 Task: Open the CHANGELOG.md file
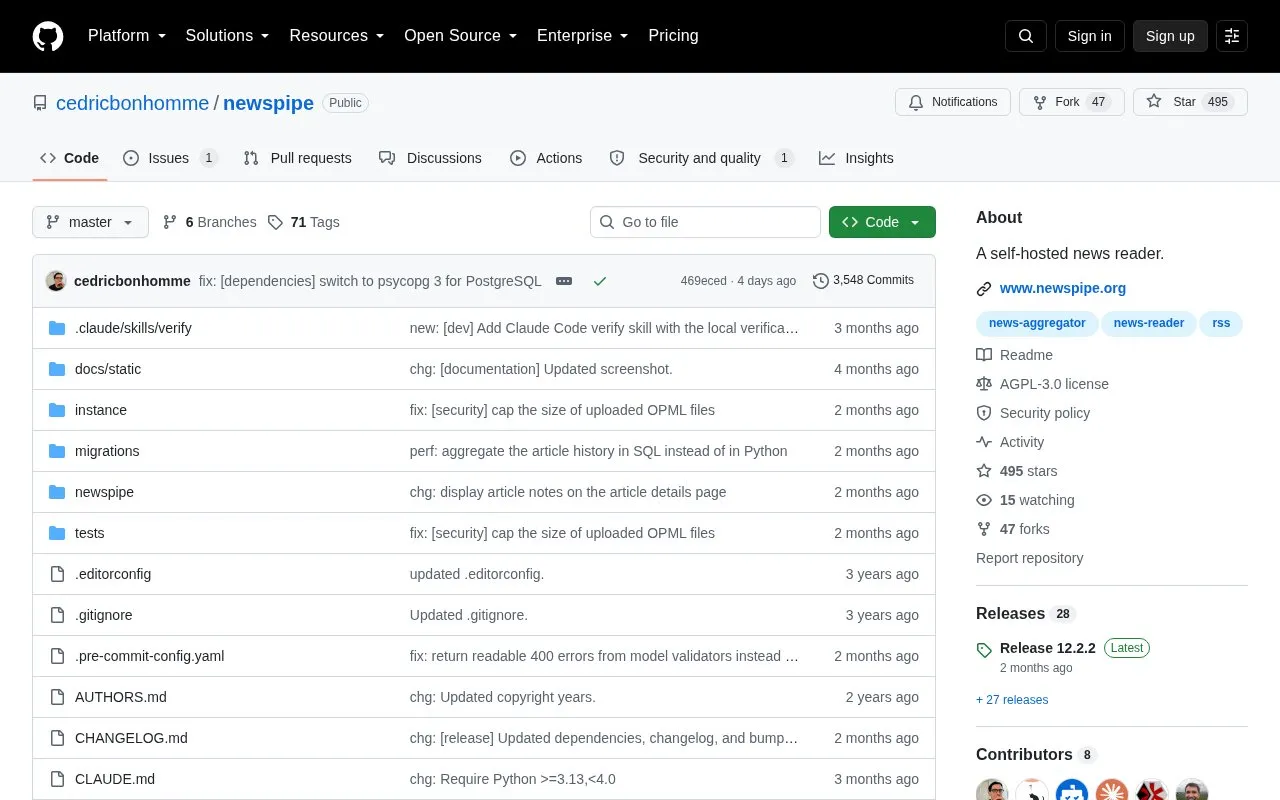(131, 738)
